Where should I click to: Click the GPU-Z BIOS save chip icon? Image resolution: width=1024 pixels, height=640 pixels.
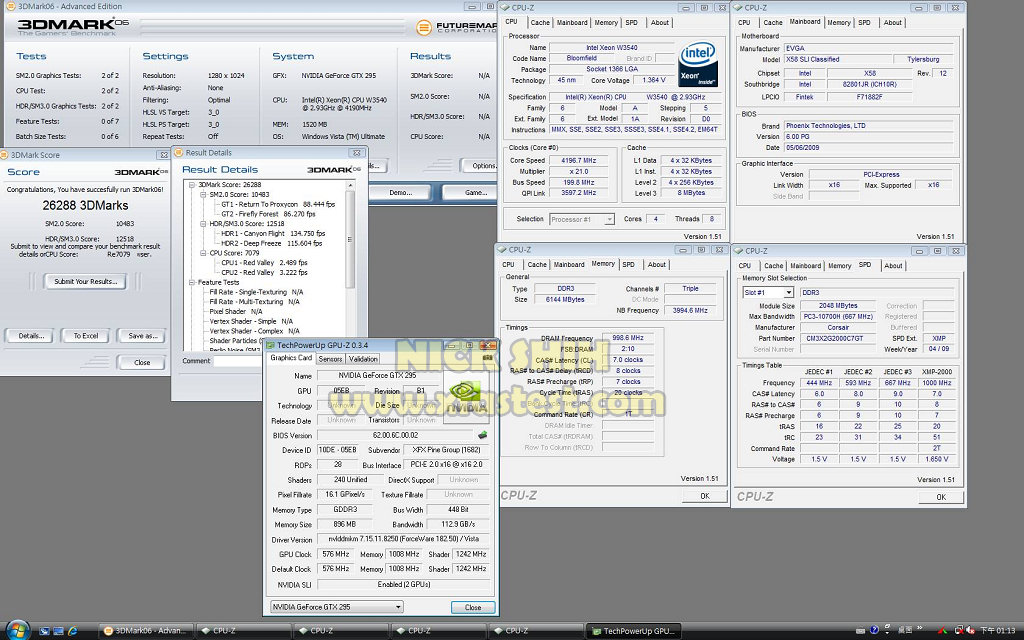(x=482, y=435)
